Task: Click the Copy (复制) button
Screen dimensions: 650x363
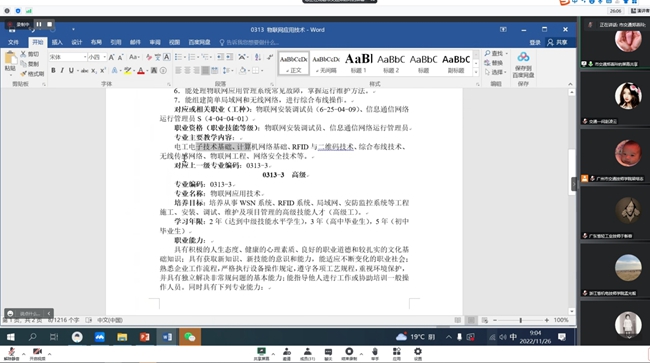Action: (30, 64)
